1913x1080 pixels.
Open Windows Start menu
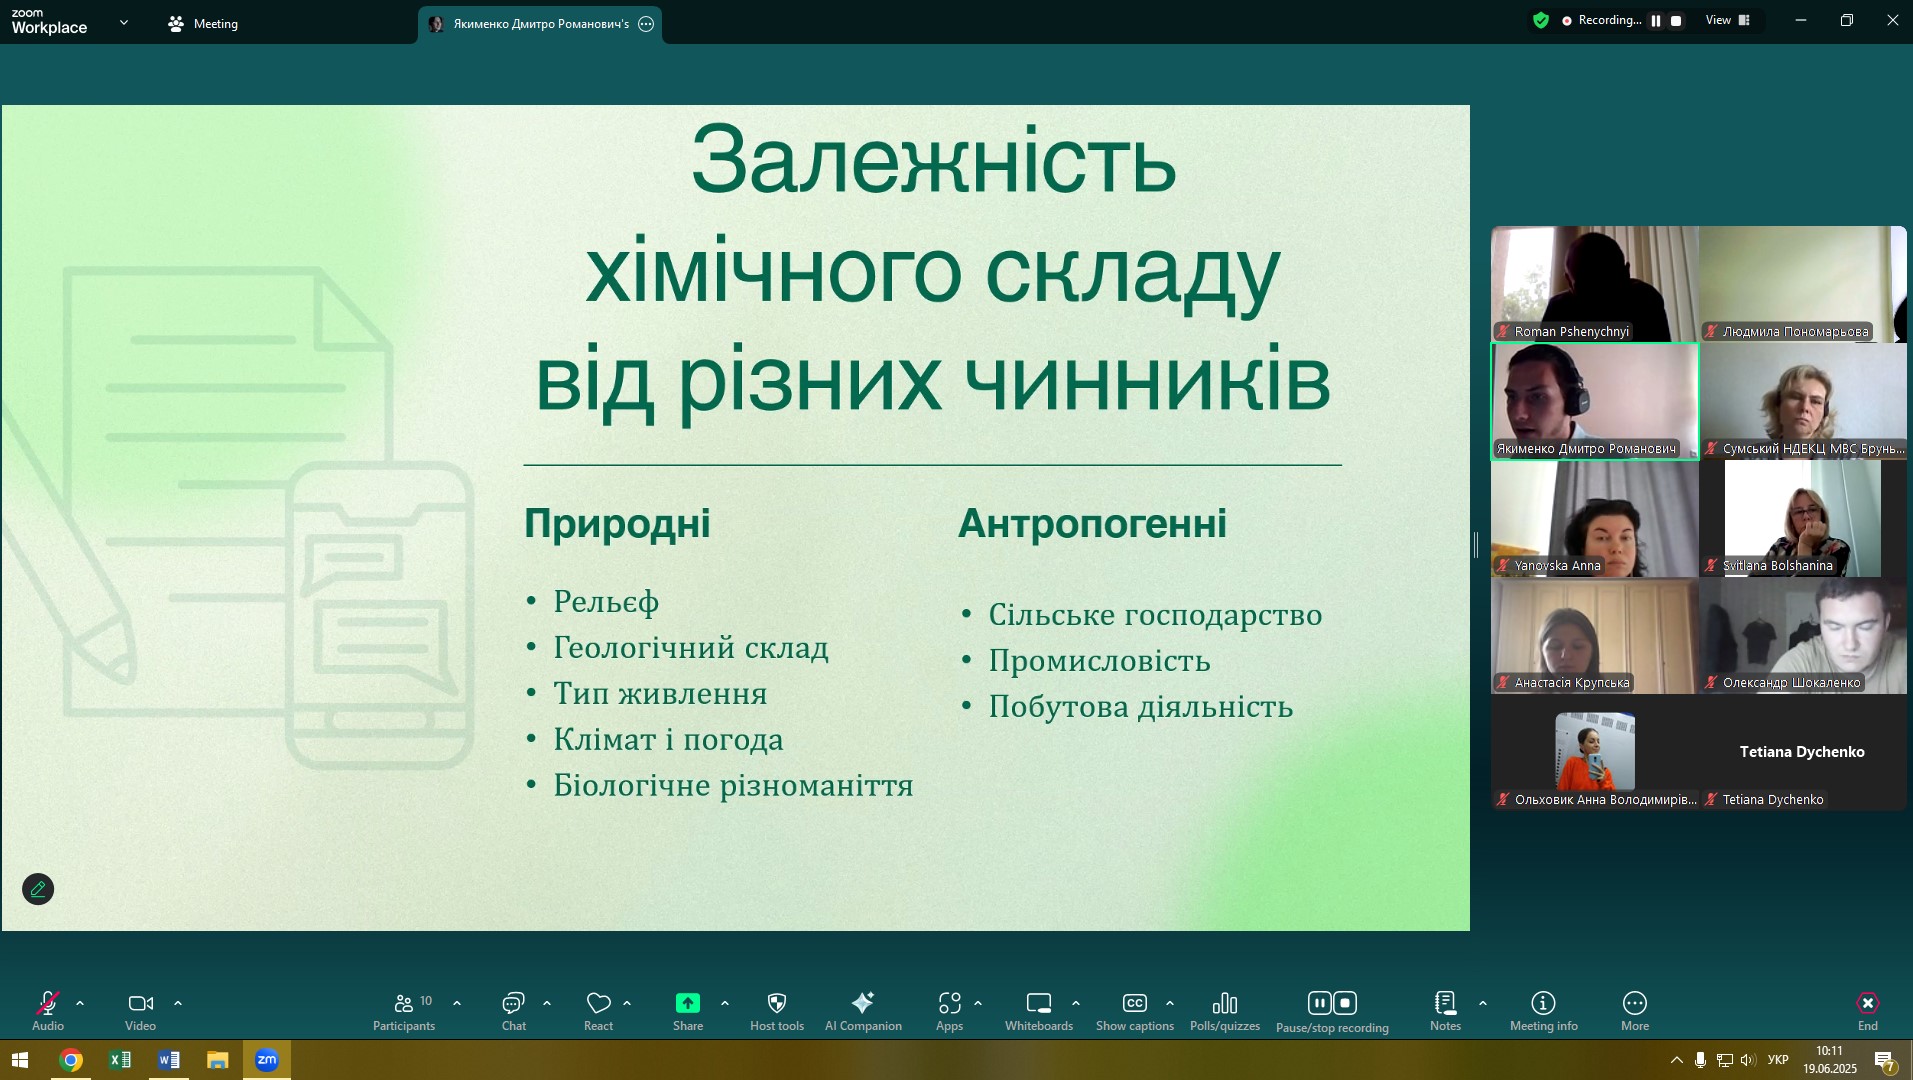coord(20,1060)
